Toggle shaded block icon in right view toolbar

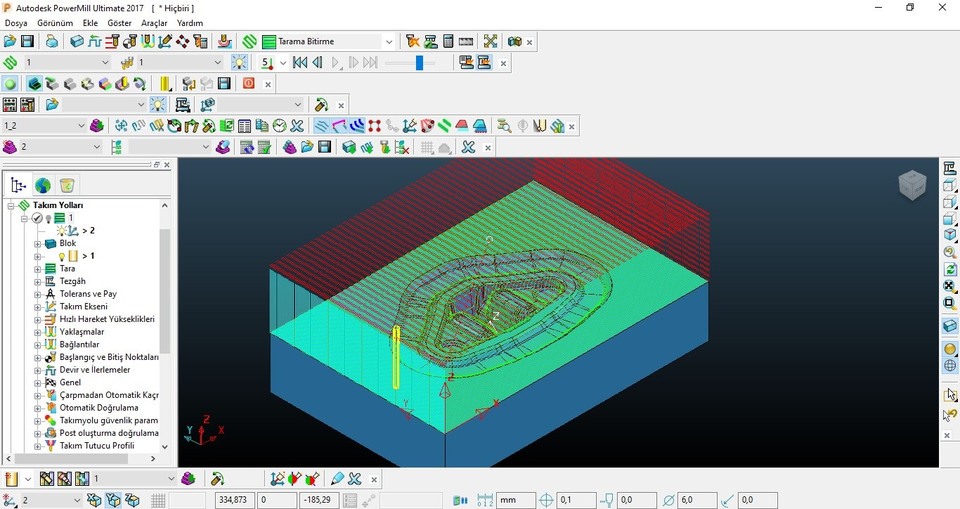tap(950, 326)
